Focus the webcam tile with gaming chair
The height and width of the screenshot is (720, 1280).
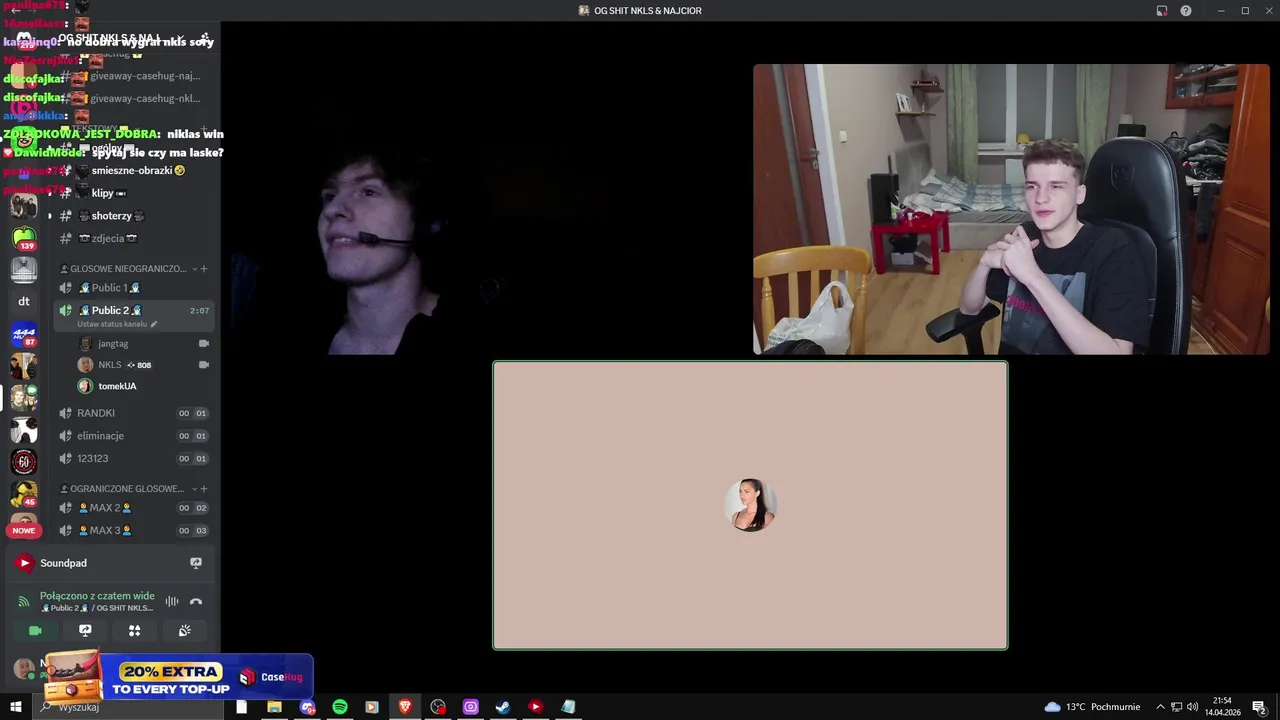tap(1011, 210)
